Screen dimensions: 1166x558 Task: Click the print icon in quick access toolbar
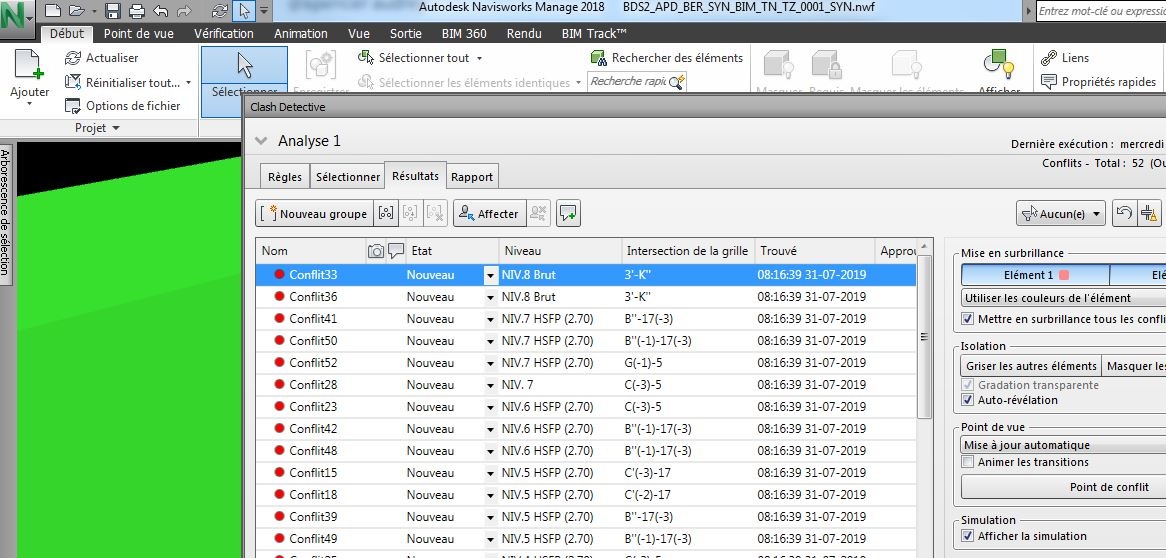[137, 11]
